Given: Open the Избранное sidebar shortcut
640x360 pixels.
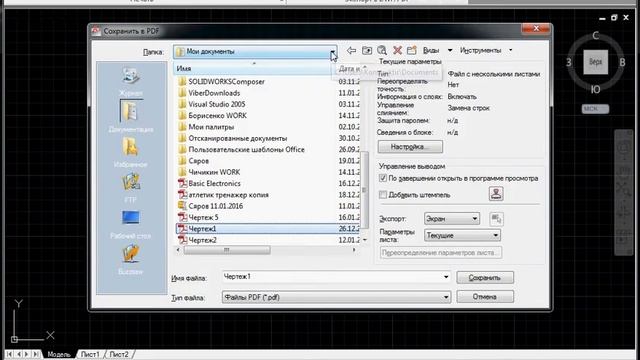Looking at the screenshot, I should tap(131, 153).
